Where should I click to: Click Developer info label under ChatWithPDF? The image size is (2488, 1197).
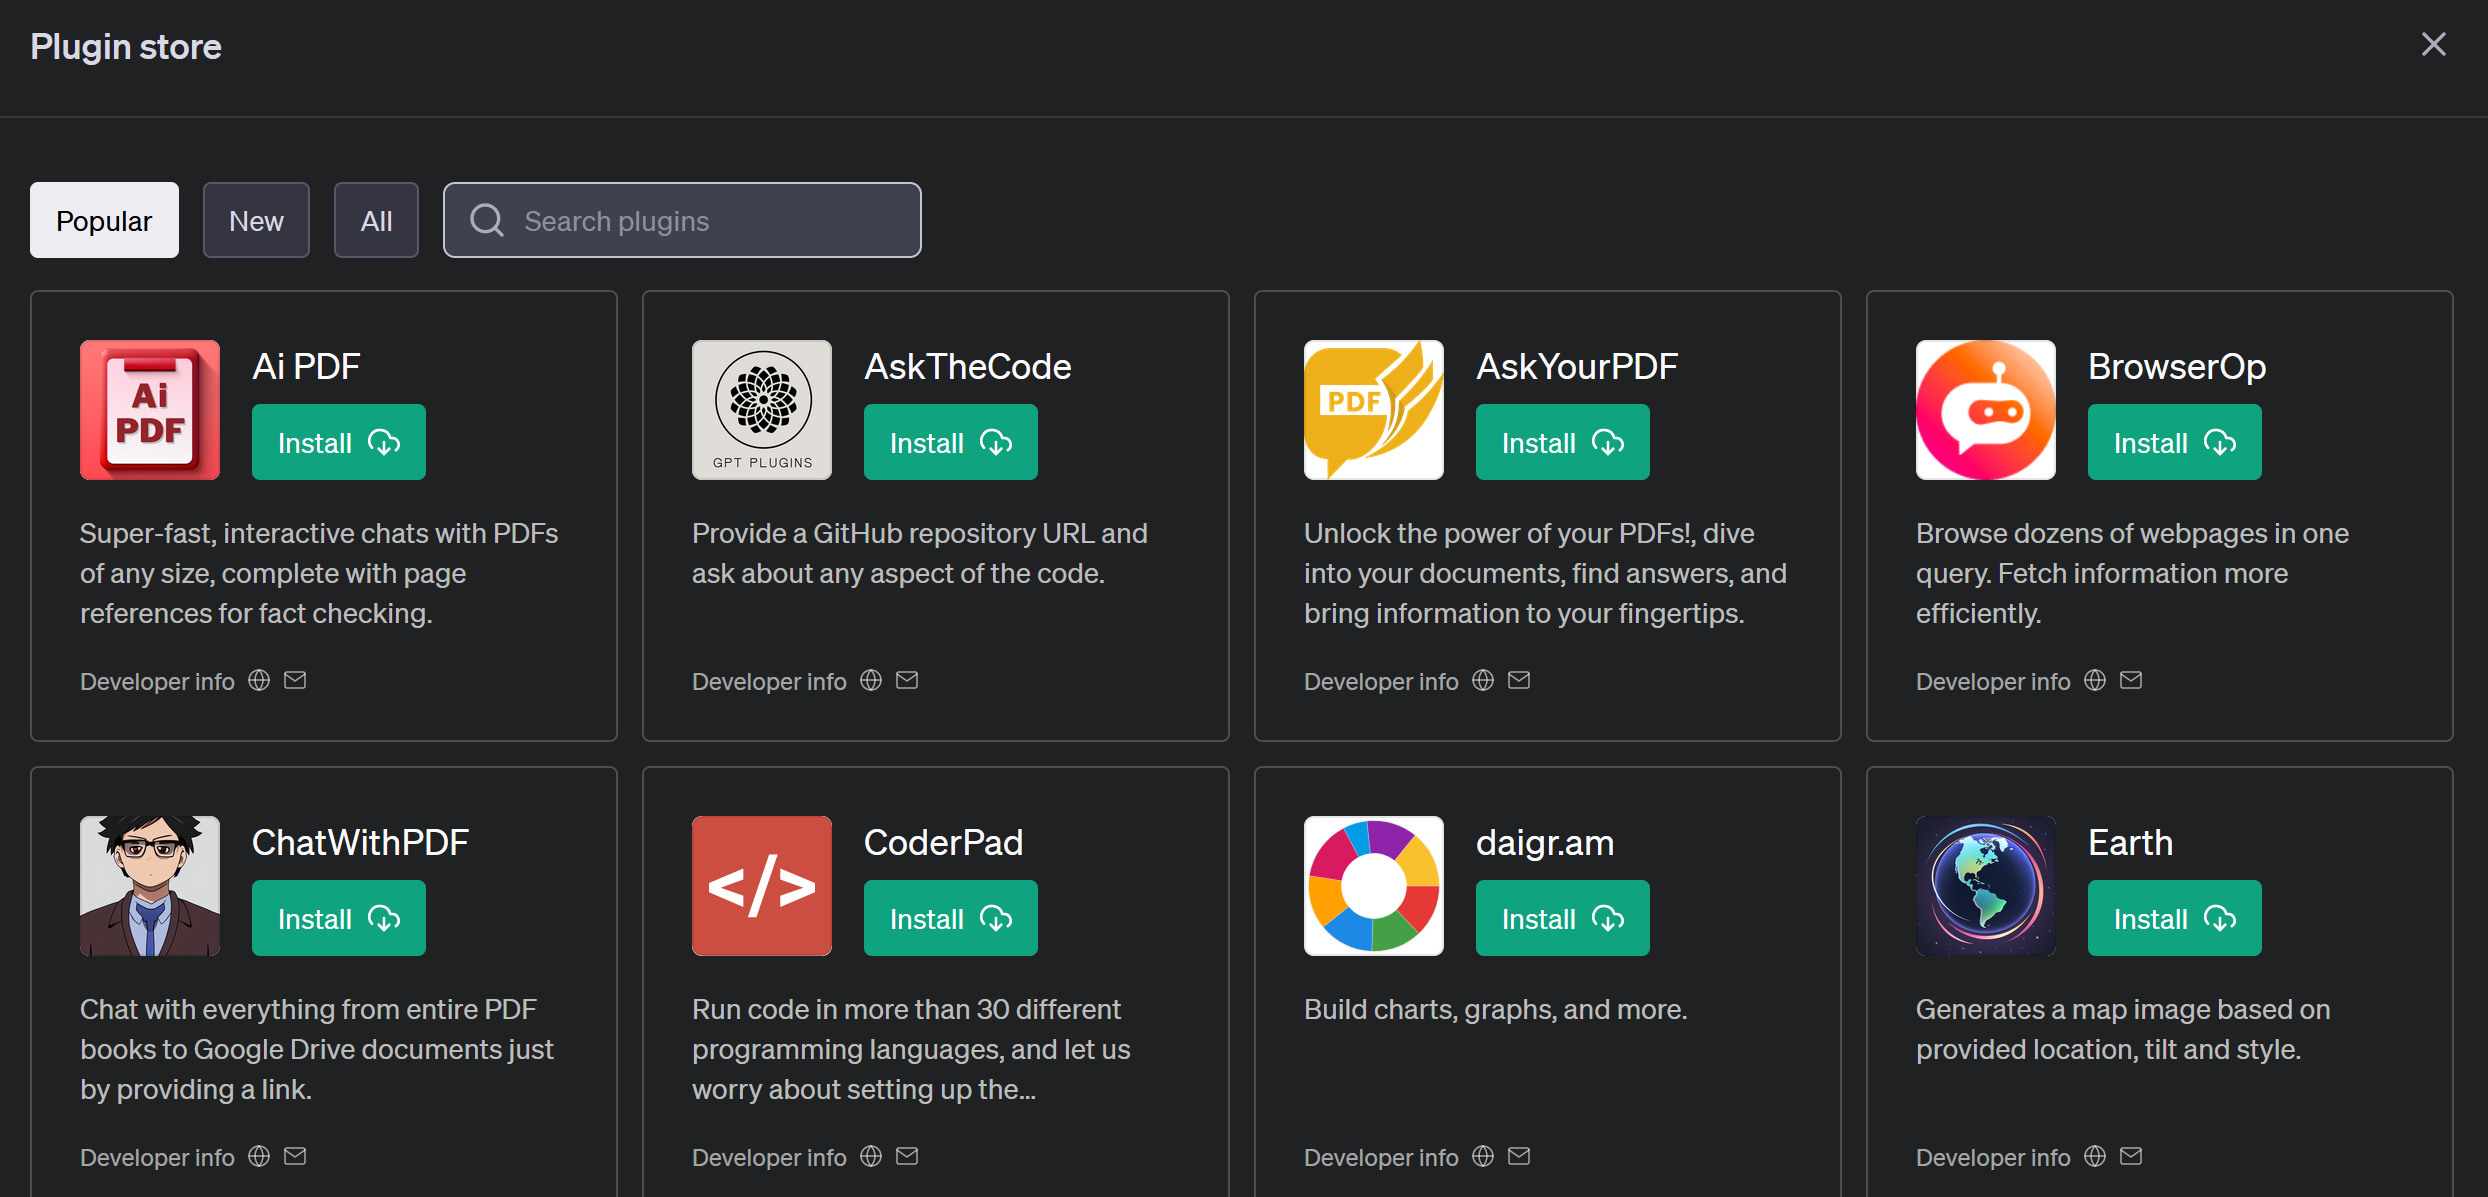coord(157,1158)
